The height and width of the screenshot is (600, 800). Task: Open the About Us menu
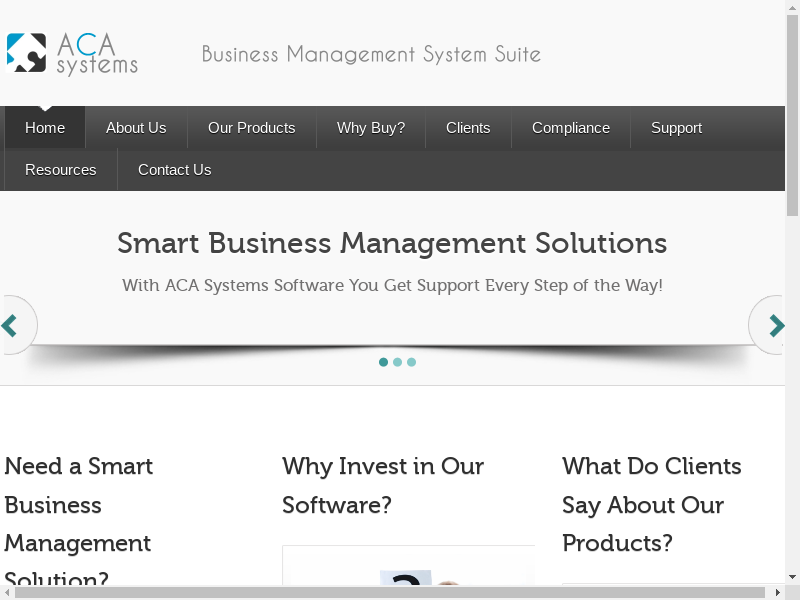click(136, 128)
